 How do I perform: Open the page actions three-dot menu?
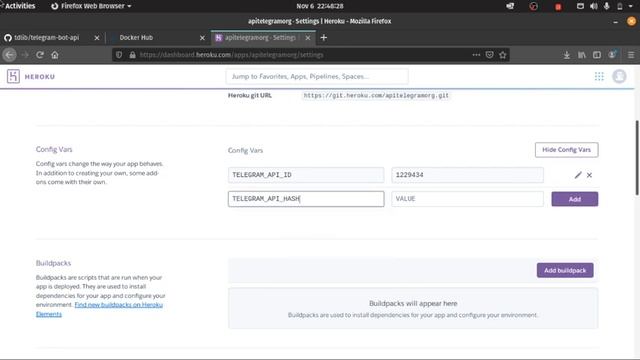tap(476, 55)
